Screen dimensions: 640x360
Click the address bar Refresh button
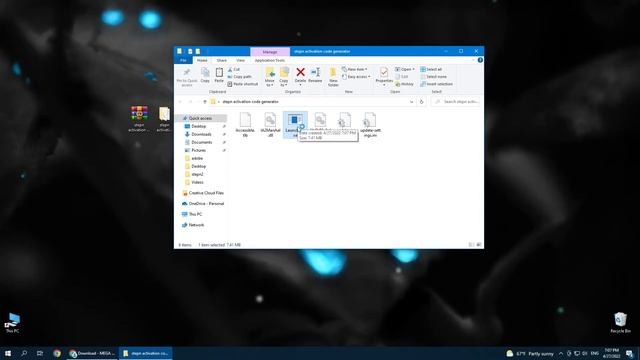[421, 102]
